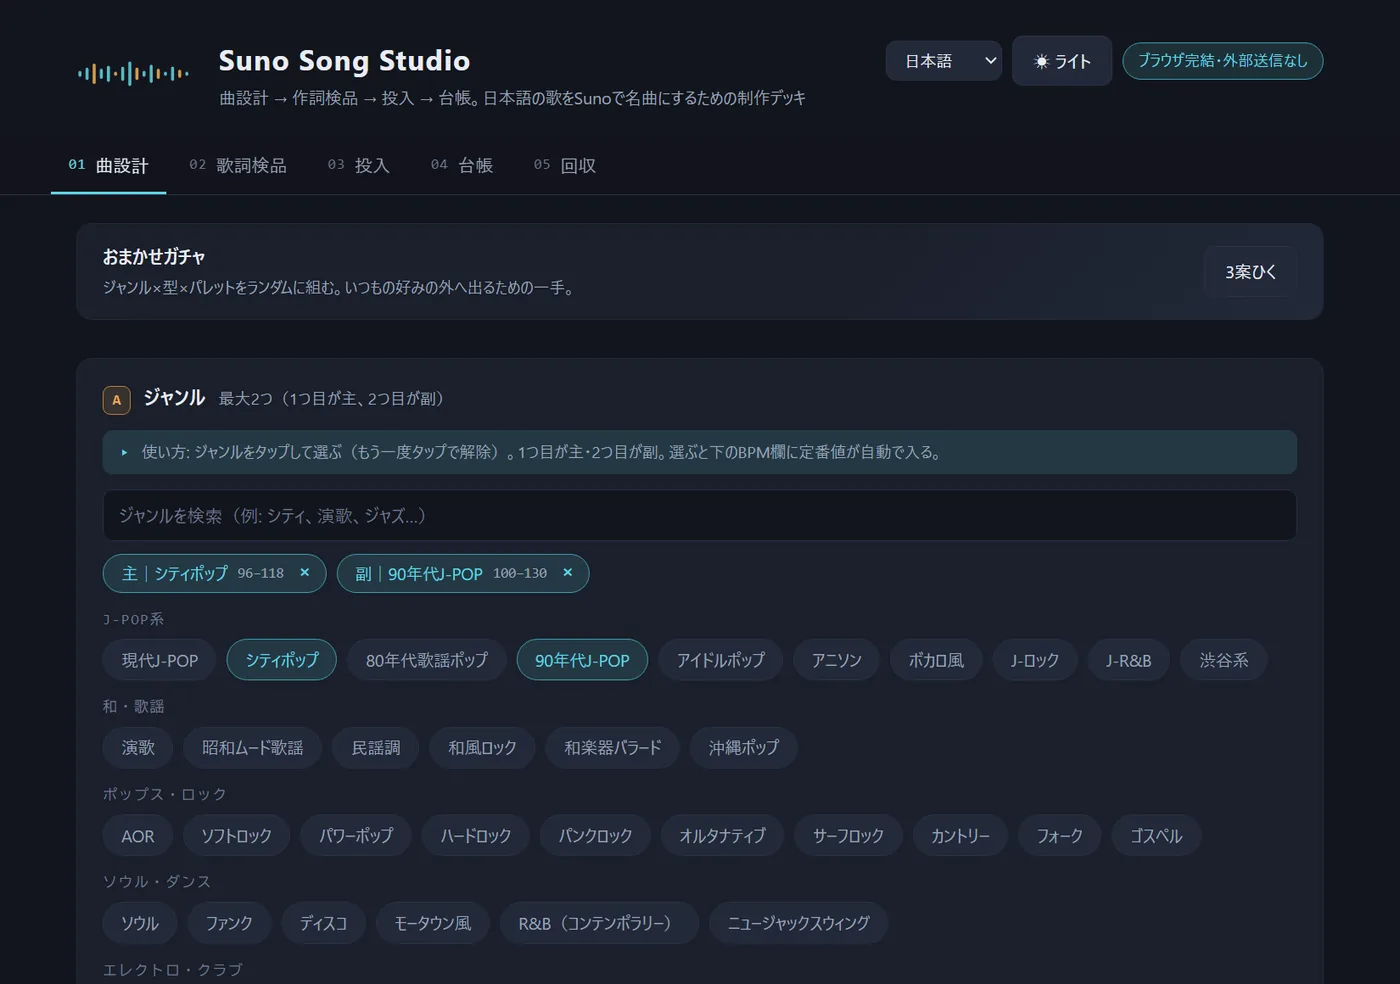Select the AOR genre chip
The width and height of the screenshot is (1400, 984).
[x=138, y=836]
